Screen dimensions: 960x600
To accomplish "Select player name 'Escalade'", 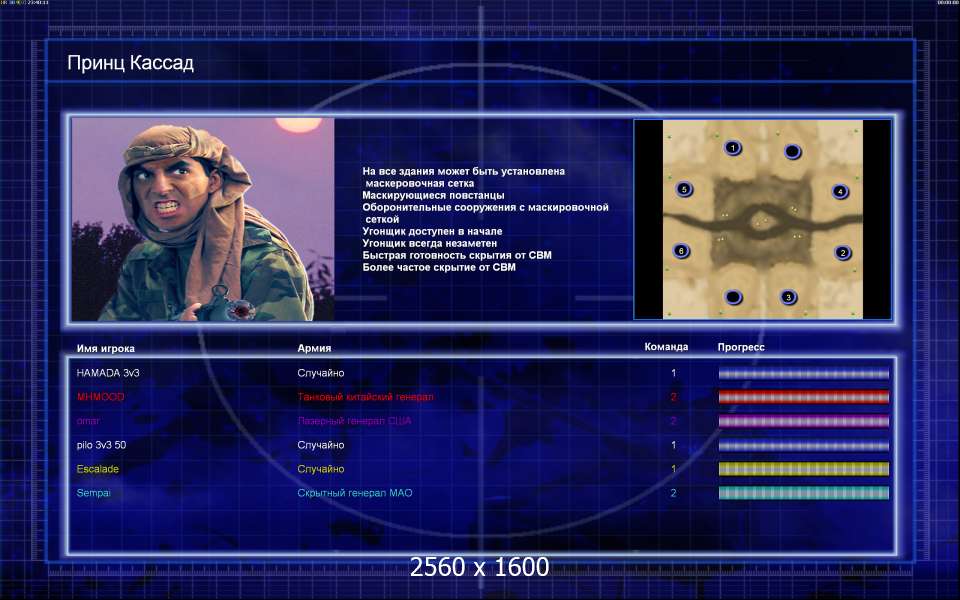I will (97, 469).
